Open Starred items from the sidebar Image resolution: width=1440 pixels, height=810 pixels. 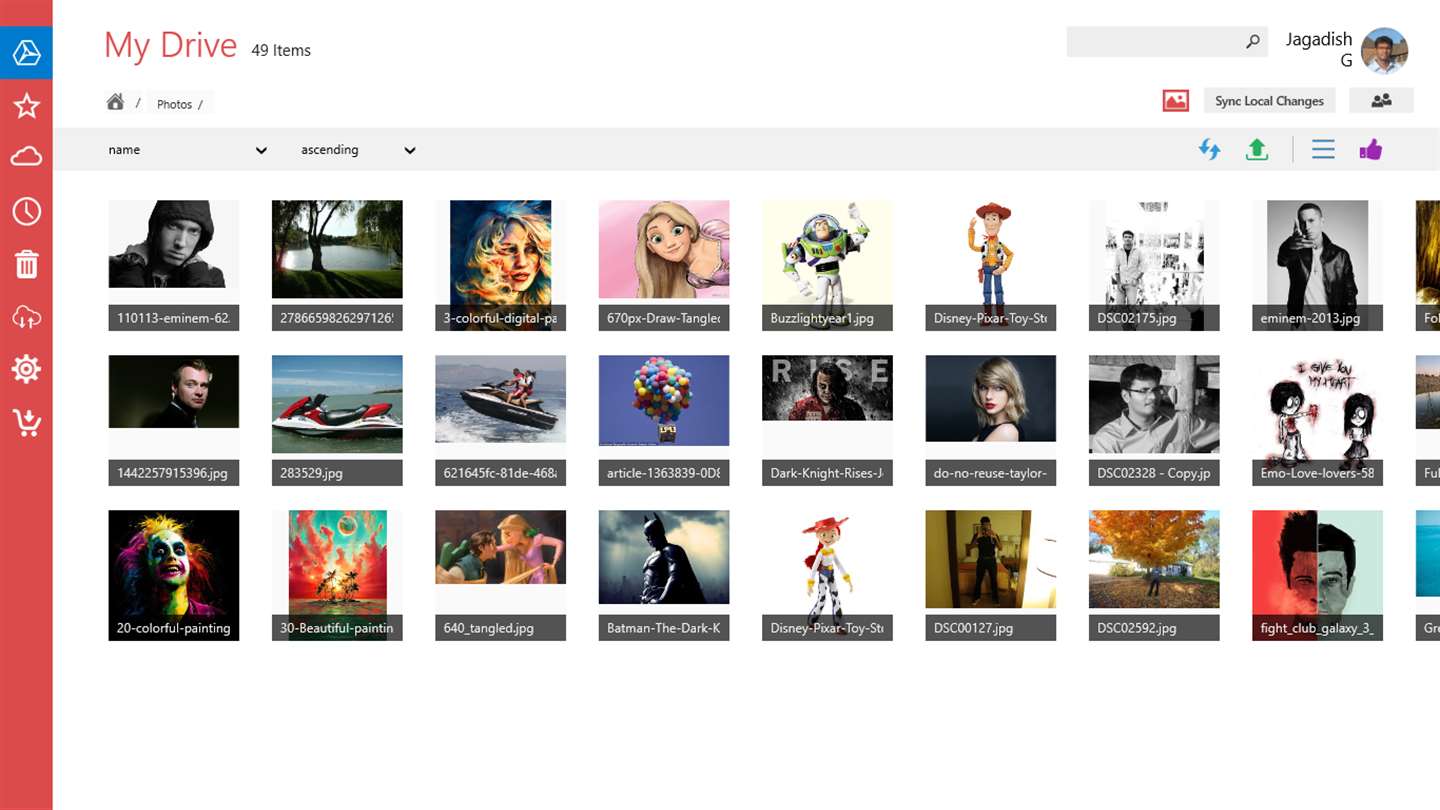pyautogui.click(x=26, y=105)
